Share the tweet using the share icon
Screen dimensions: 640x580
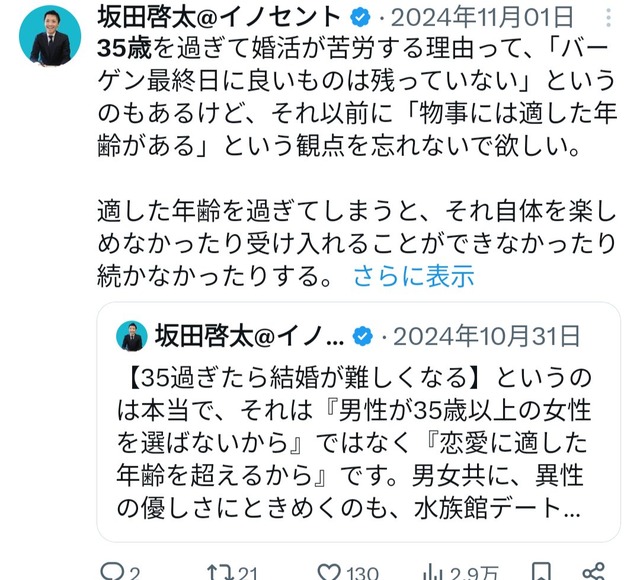click(x=593, y=572)
